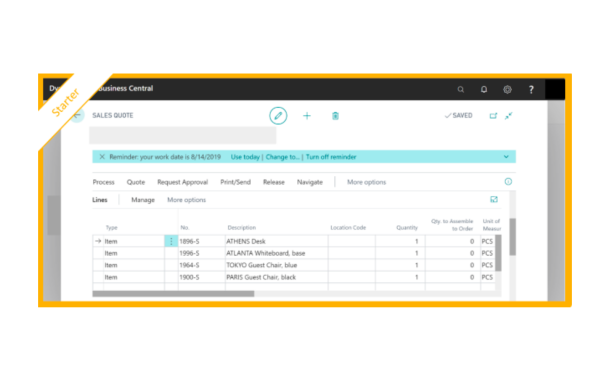Viewport: 610px width, 381px height.
Task: Click ATHENS Desk description cell
Action: coord(277,241)
